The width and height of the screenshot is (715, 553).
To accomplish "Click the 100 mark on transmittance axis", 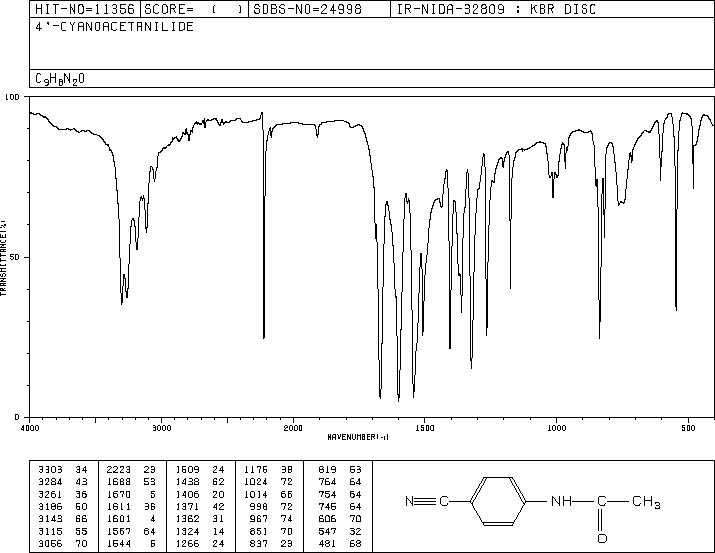I will click(x=12, y=97).
